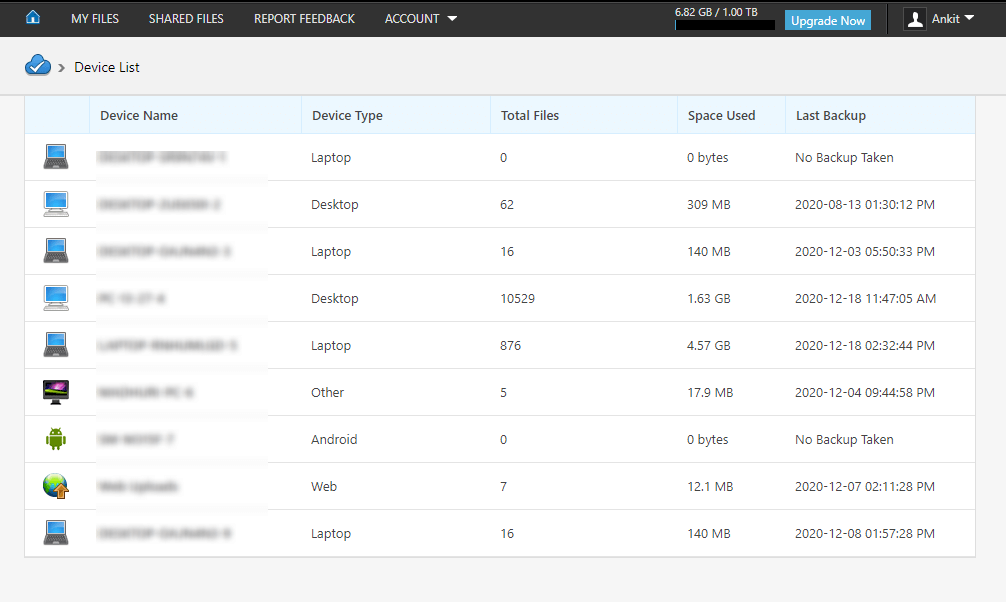This screenshot has height=602, width=1006.
Task: Open the blurred Web uploads device name
Action: click(137, 486)
